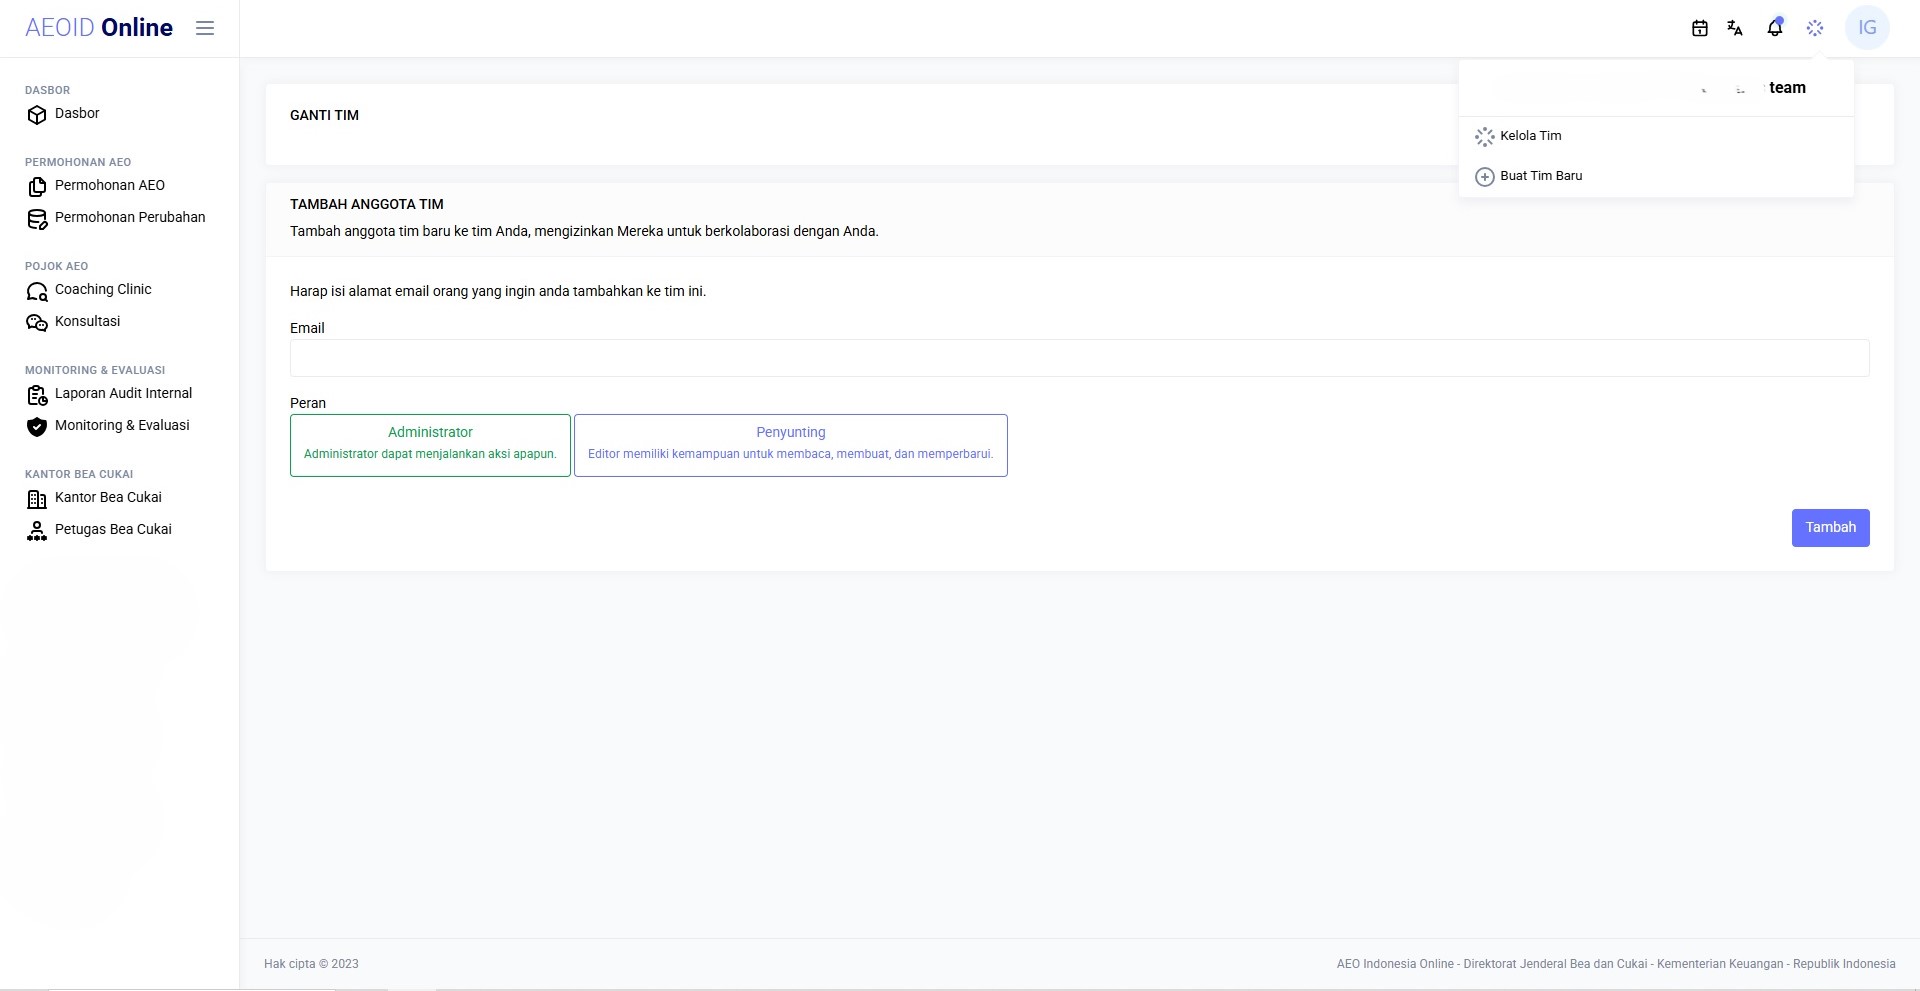Focus the Email input field

click(1079, 358)
